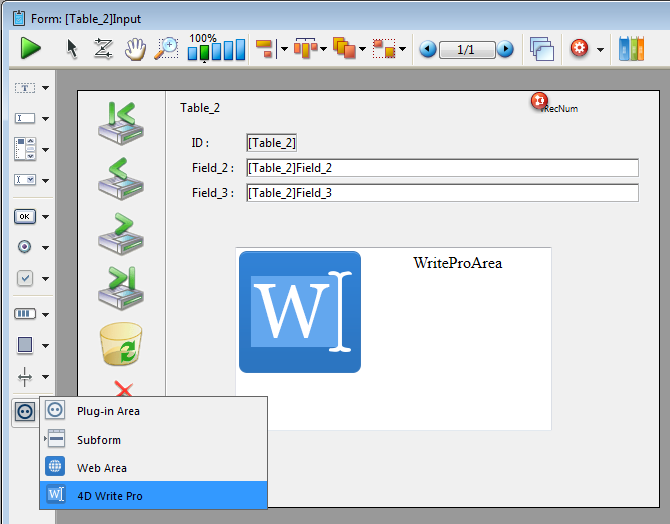Image resolution: width=670 pixels, height=524 pixels.
Task: Click the 1/1 page indicator
Action: pyautogui.click(x=467, y=50)
